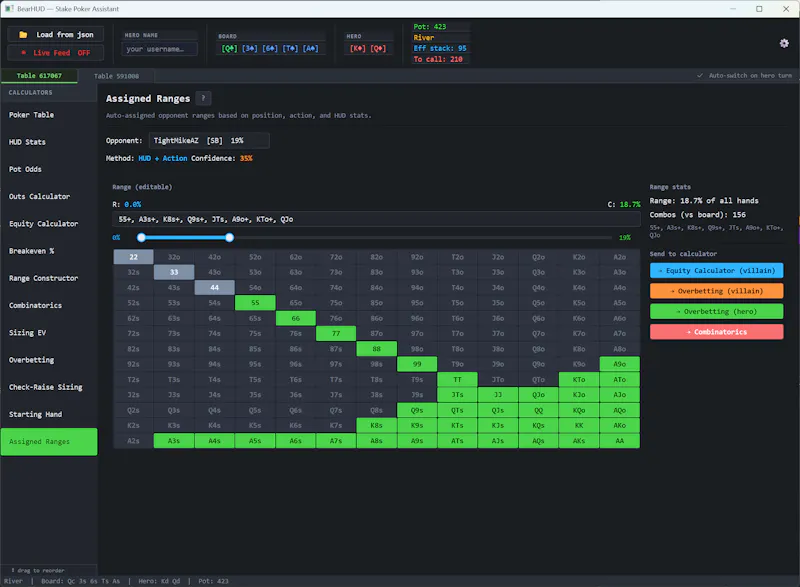Click the red Combinatorics send button

coord(716,331)
